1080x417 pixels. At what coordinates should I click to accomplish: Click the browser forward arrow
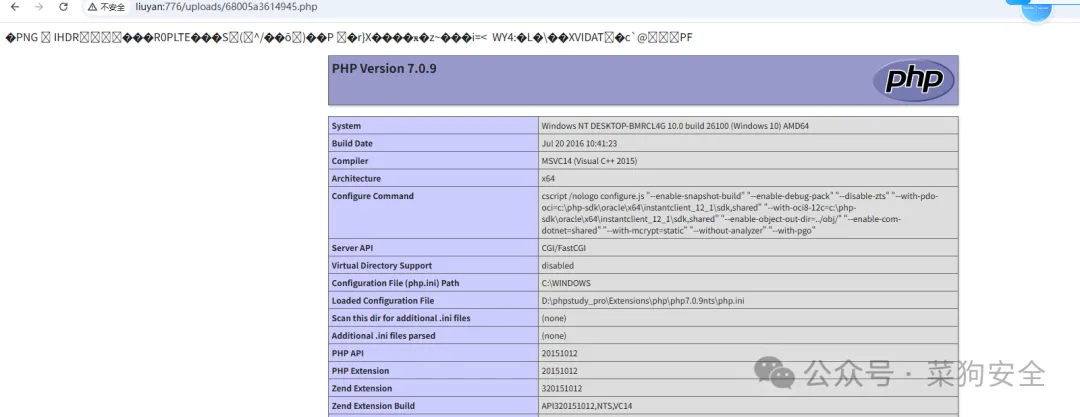[x=38, y=7]
